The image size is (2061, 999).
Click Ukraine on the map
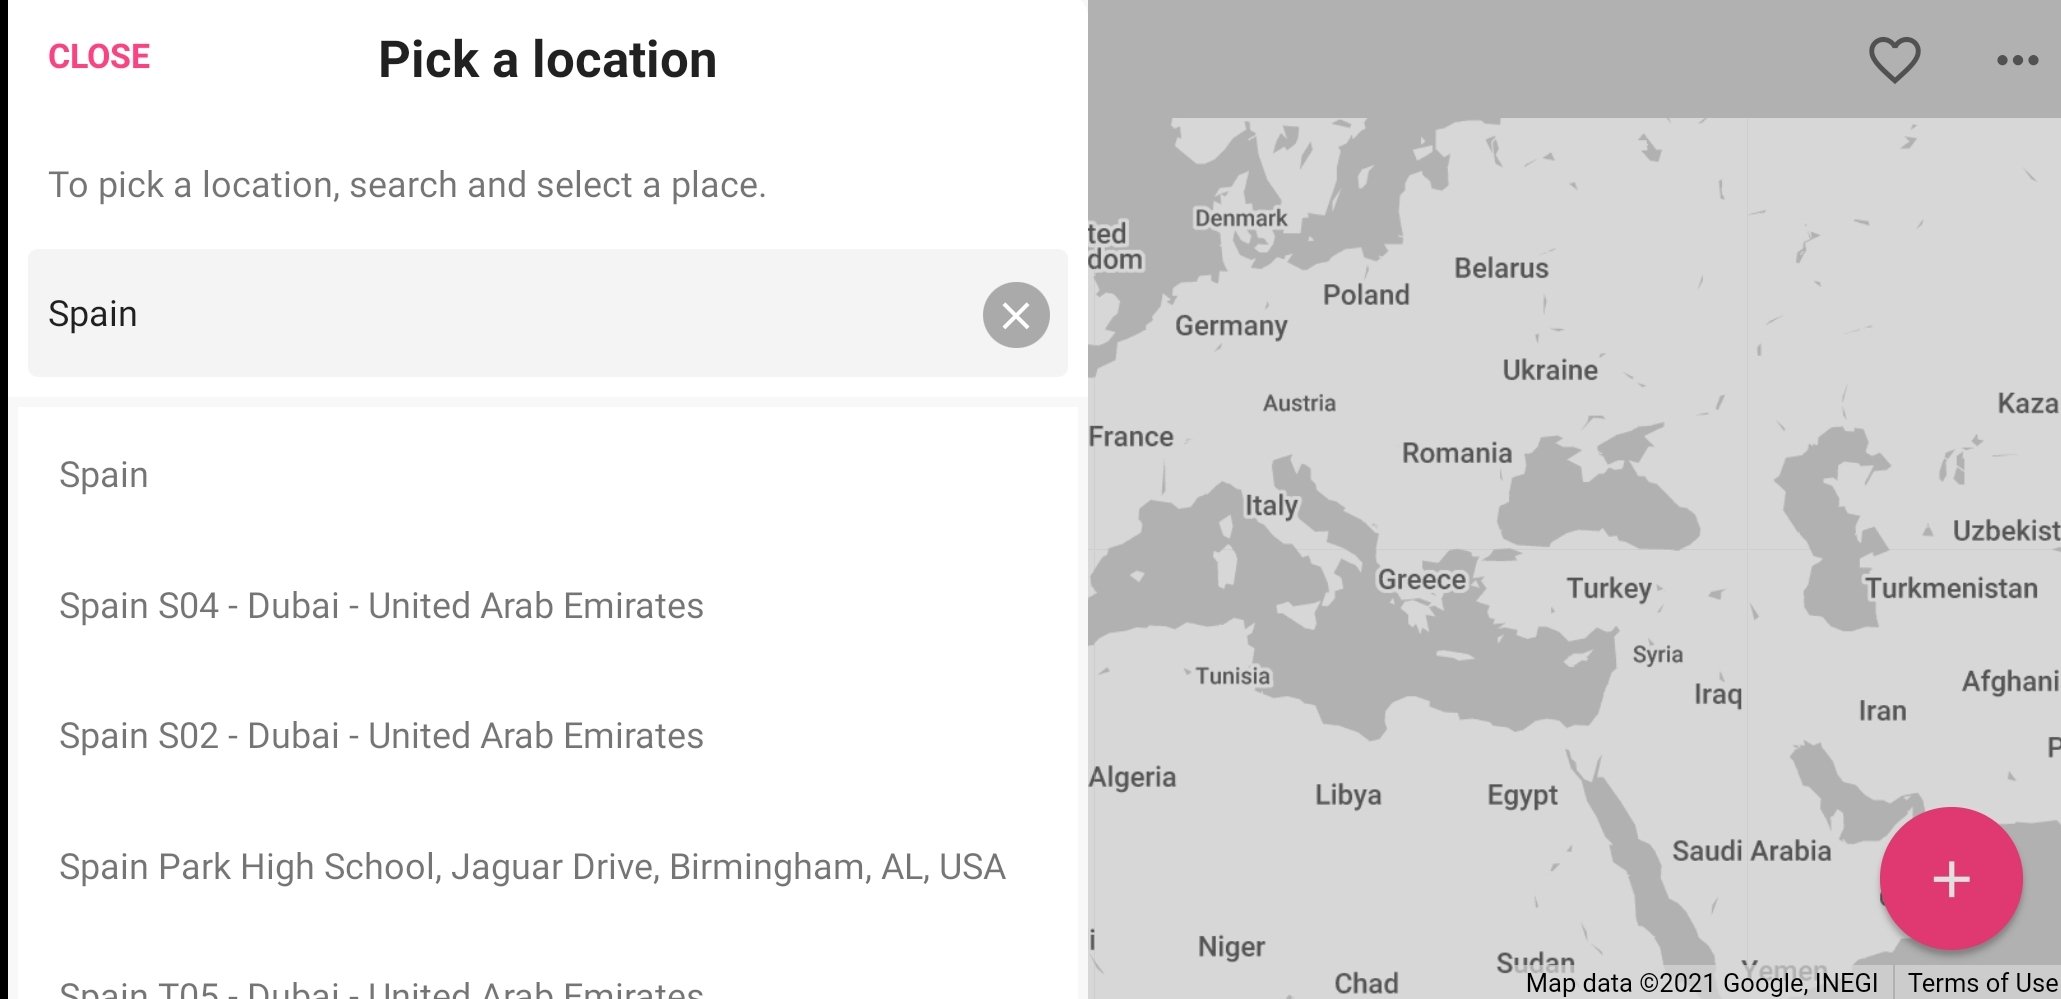coord(1549,369)
